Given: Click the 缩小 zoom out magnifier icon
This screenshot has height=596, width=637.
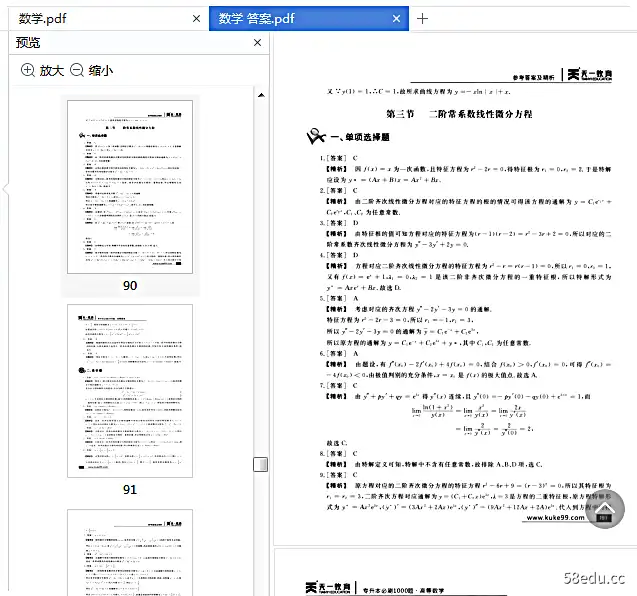Looking at the screenshot, I should [77, 70].
